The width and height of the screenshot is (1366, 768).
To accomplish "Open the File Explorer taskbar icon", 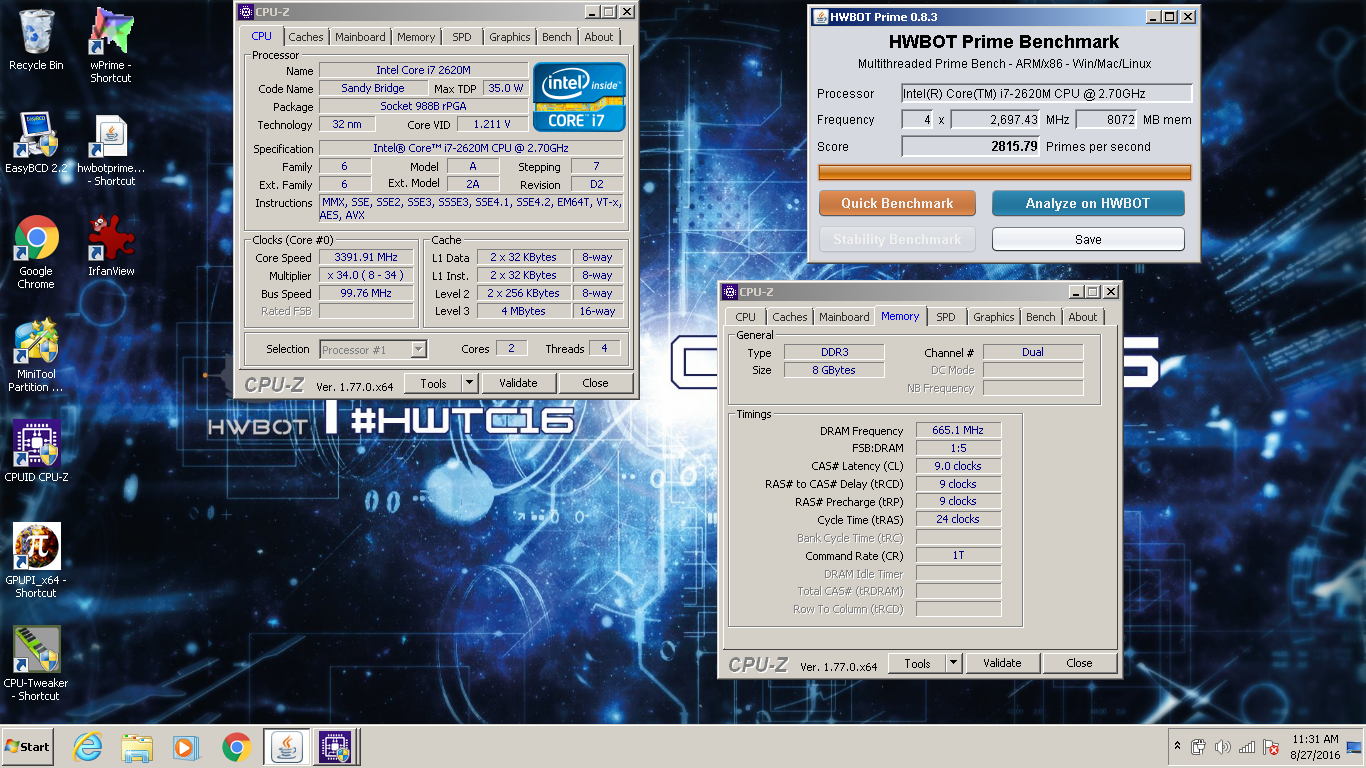I will tap(137, 746).
